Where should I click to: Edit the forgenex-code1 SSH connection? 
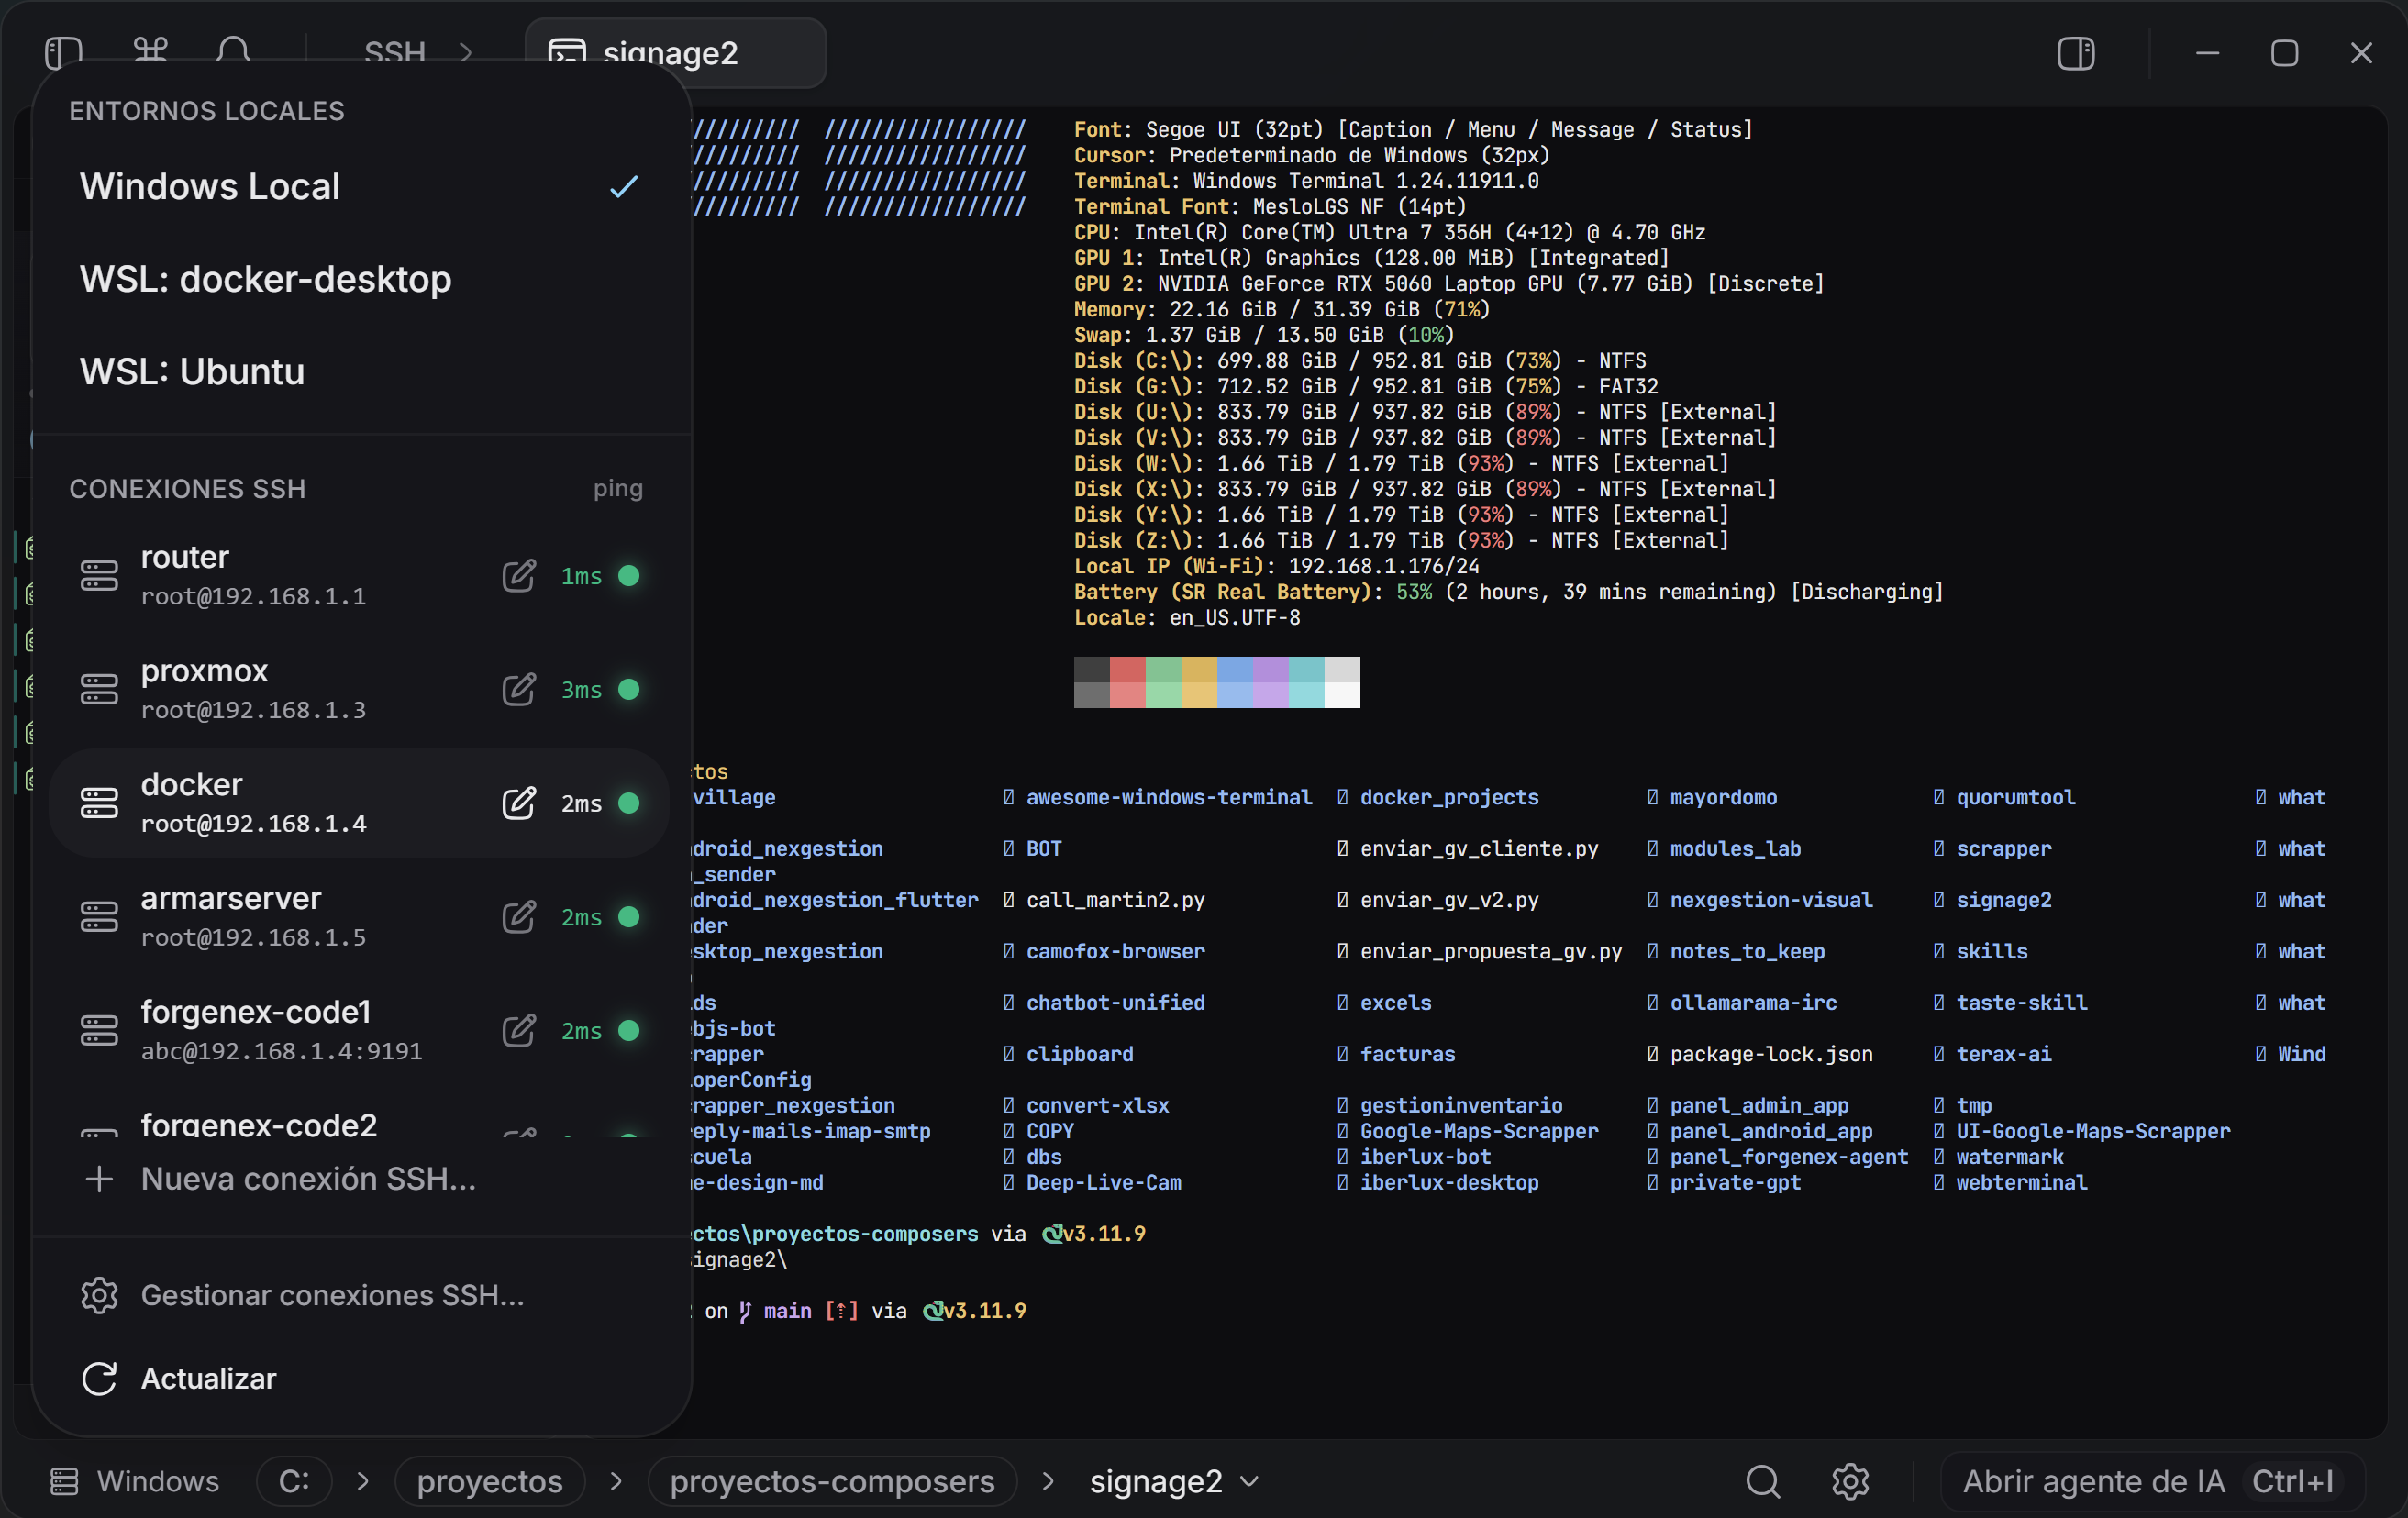pos(518,1030)
